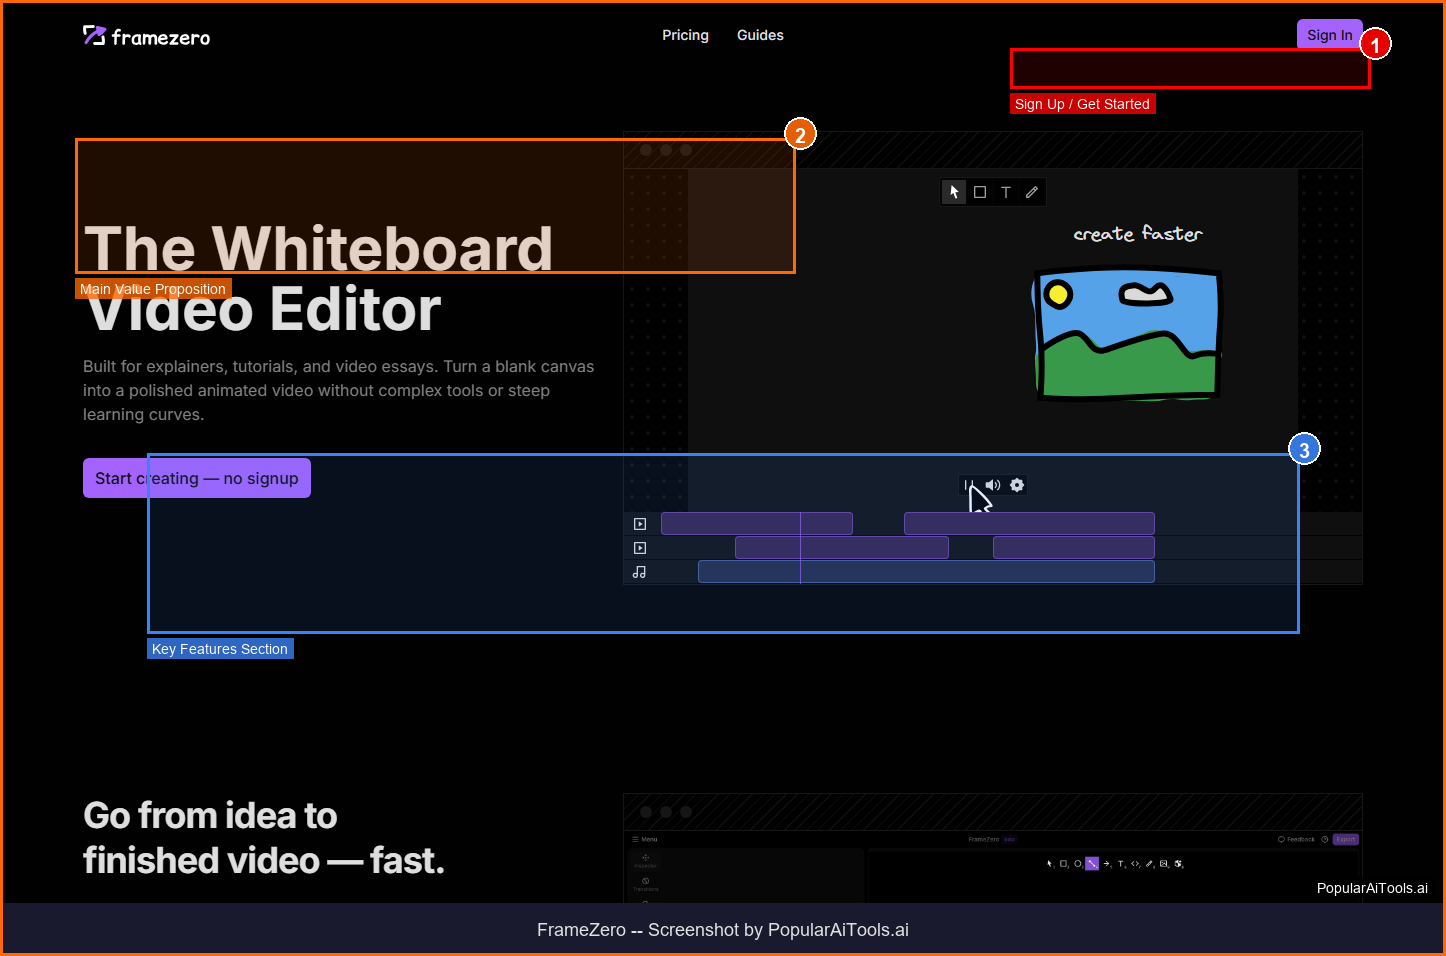Screen dimensions: 1446x956
Task: Click the purple Export button
Action: click(x=1345, y=840)
